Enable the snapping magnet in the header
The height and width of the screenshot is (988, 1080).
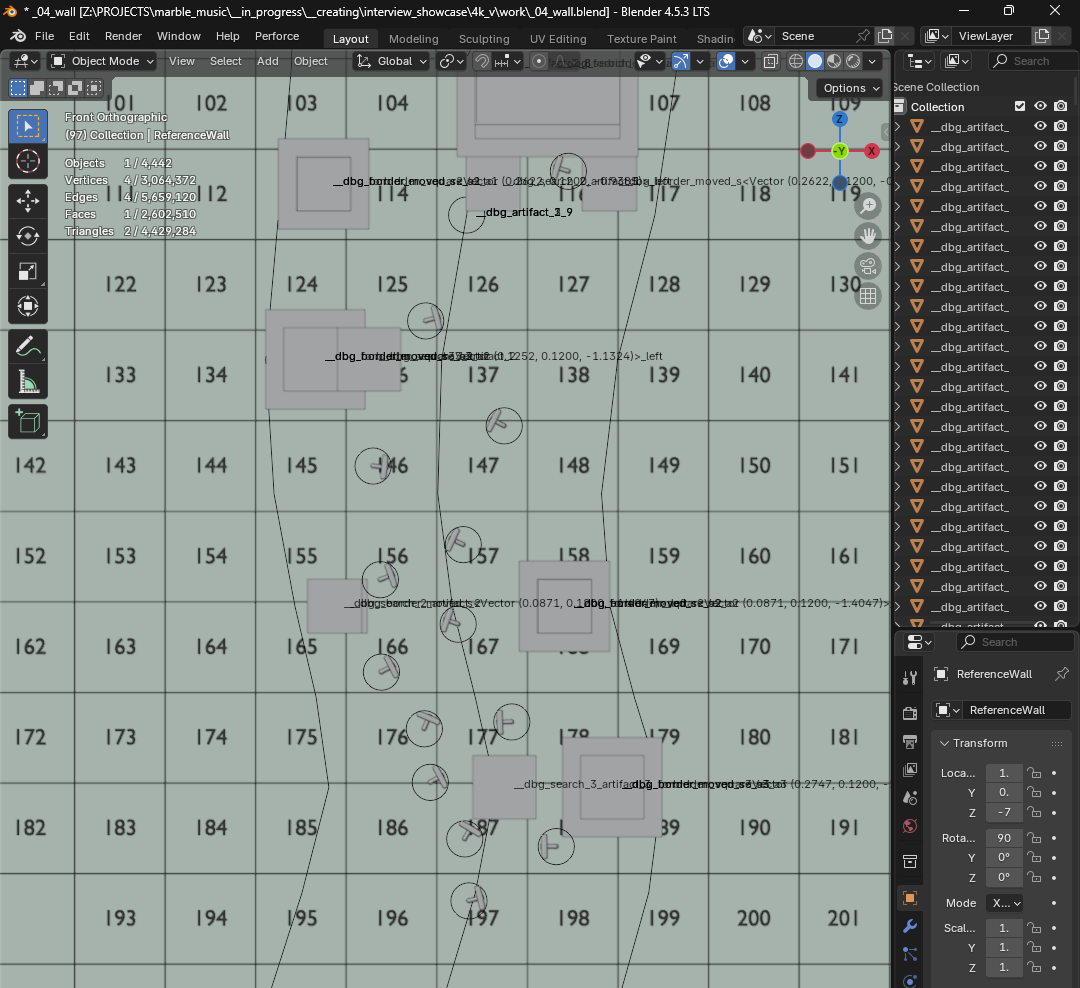(x=480, y=61)
